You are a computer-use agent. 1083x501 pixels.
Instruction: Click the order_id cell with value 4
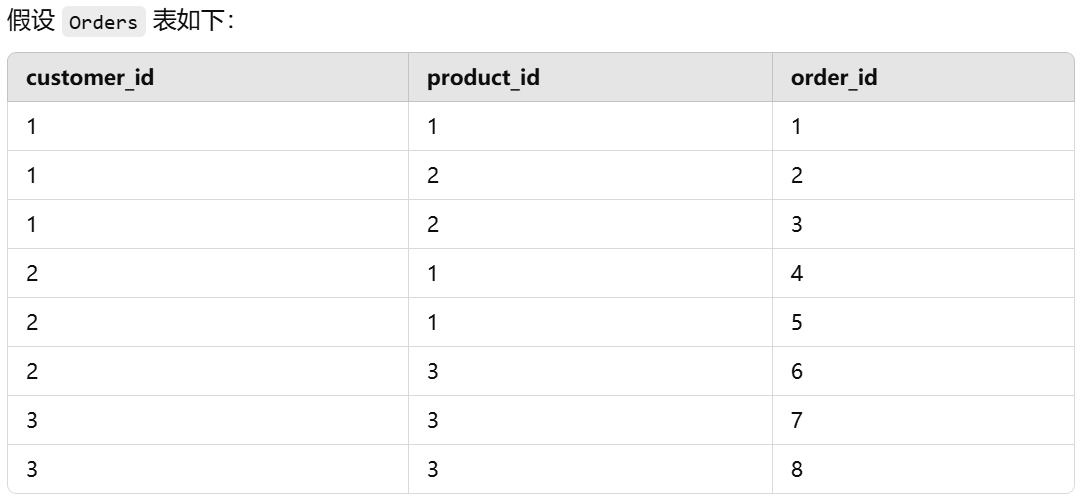click(797, 274)
